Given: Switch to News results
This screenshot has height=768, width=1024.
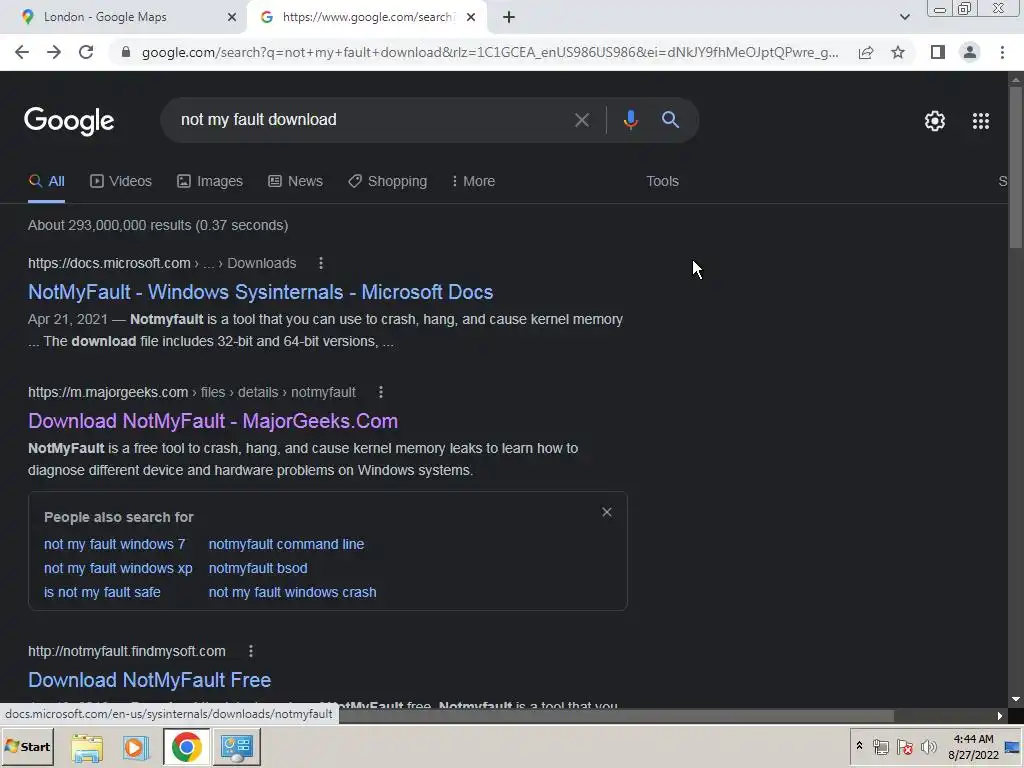Looking at the screenshot, I should click(x=295, y=182).
